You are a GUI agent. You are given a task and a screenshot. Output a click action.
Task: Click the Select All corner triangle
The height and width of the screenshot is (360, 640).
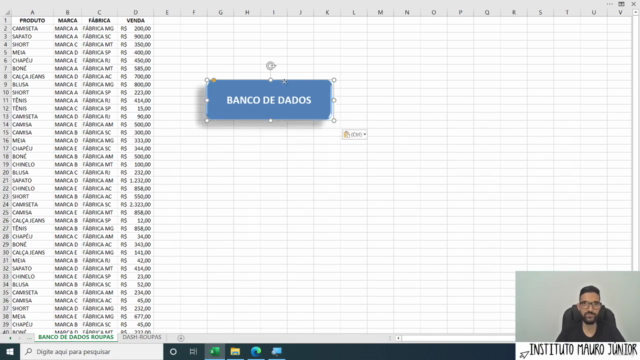click(x=6, y=13)
